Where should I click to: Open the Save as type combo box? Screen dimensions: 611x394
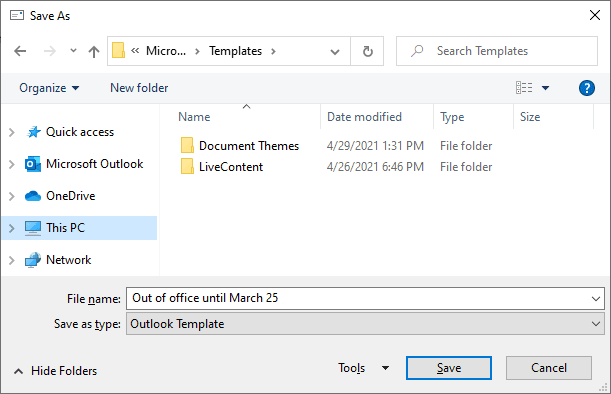(365, 324)
